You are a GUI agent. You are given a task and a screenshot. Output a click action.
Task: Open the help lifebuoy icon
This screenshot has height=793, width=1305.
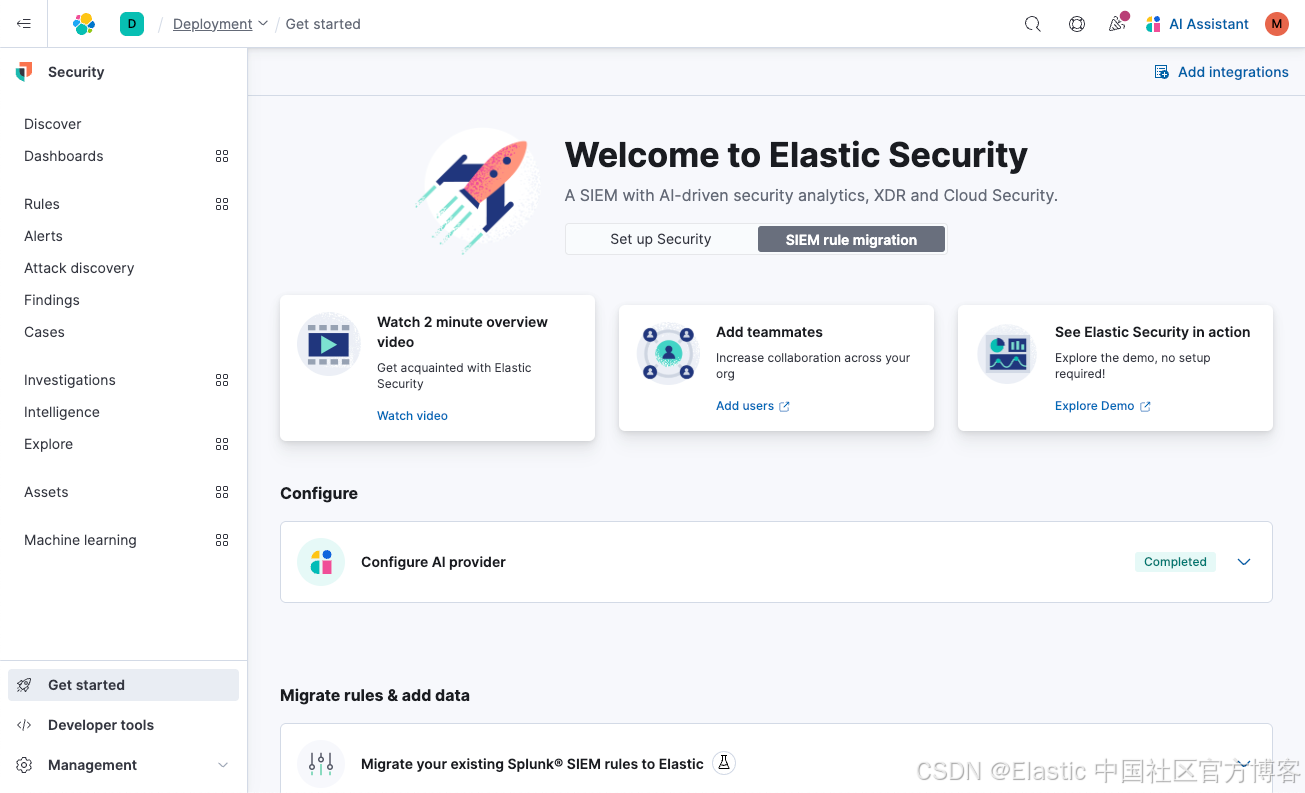(1077, 24)
